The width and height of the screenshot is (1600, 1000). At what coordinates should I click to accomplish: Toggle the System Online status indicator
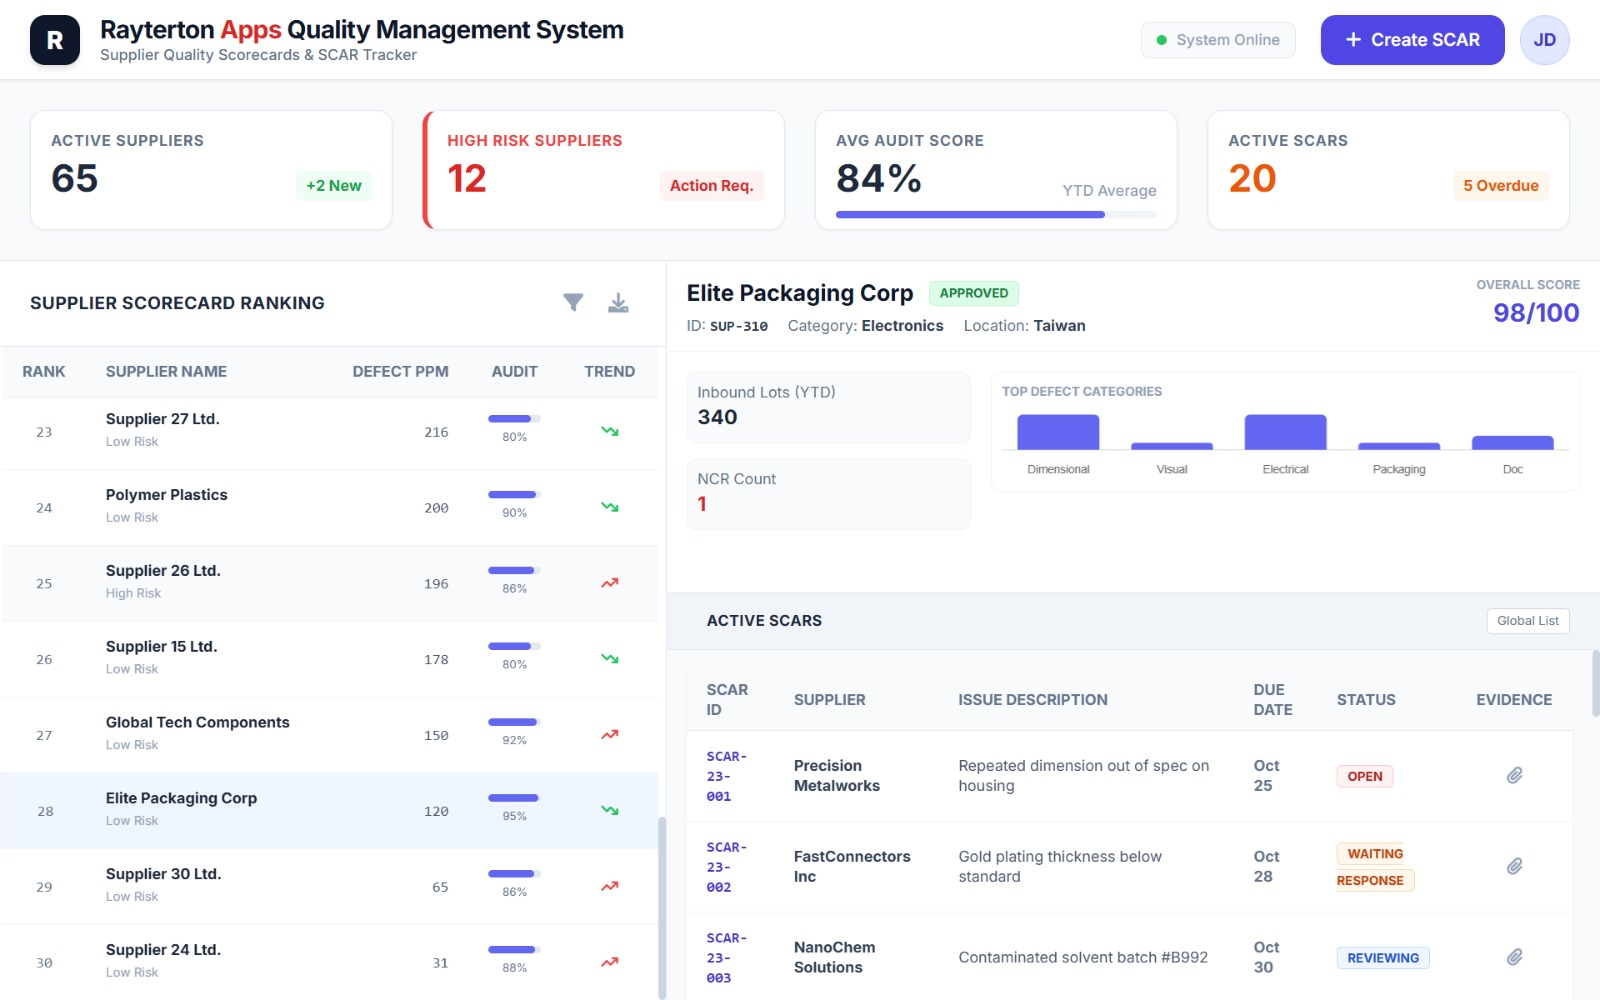tap(1218, 40)
